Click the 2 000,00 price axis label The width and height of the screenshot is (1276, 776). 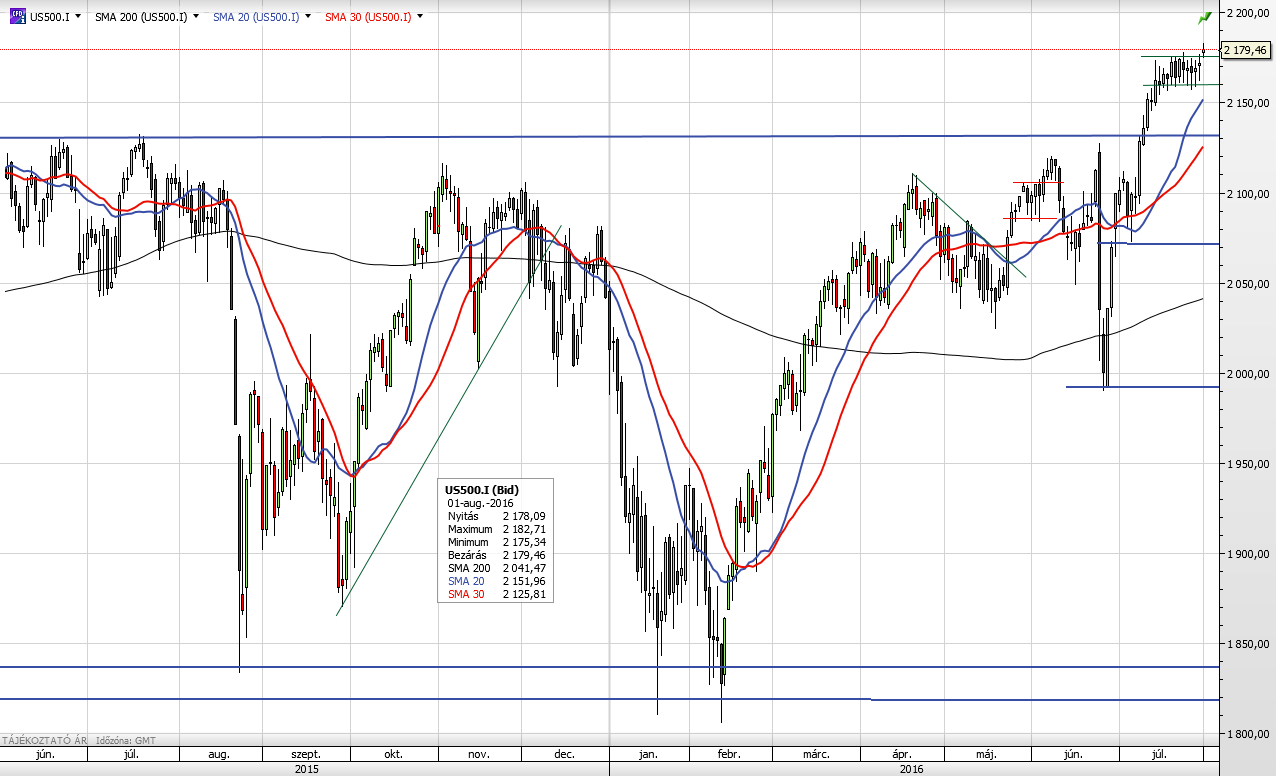click(x=1246, y=373)
